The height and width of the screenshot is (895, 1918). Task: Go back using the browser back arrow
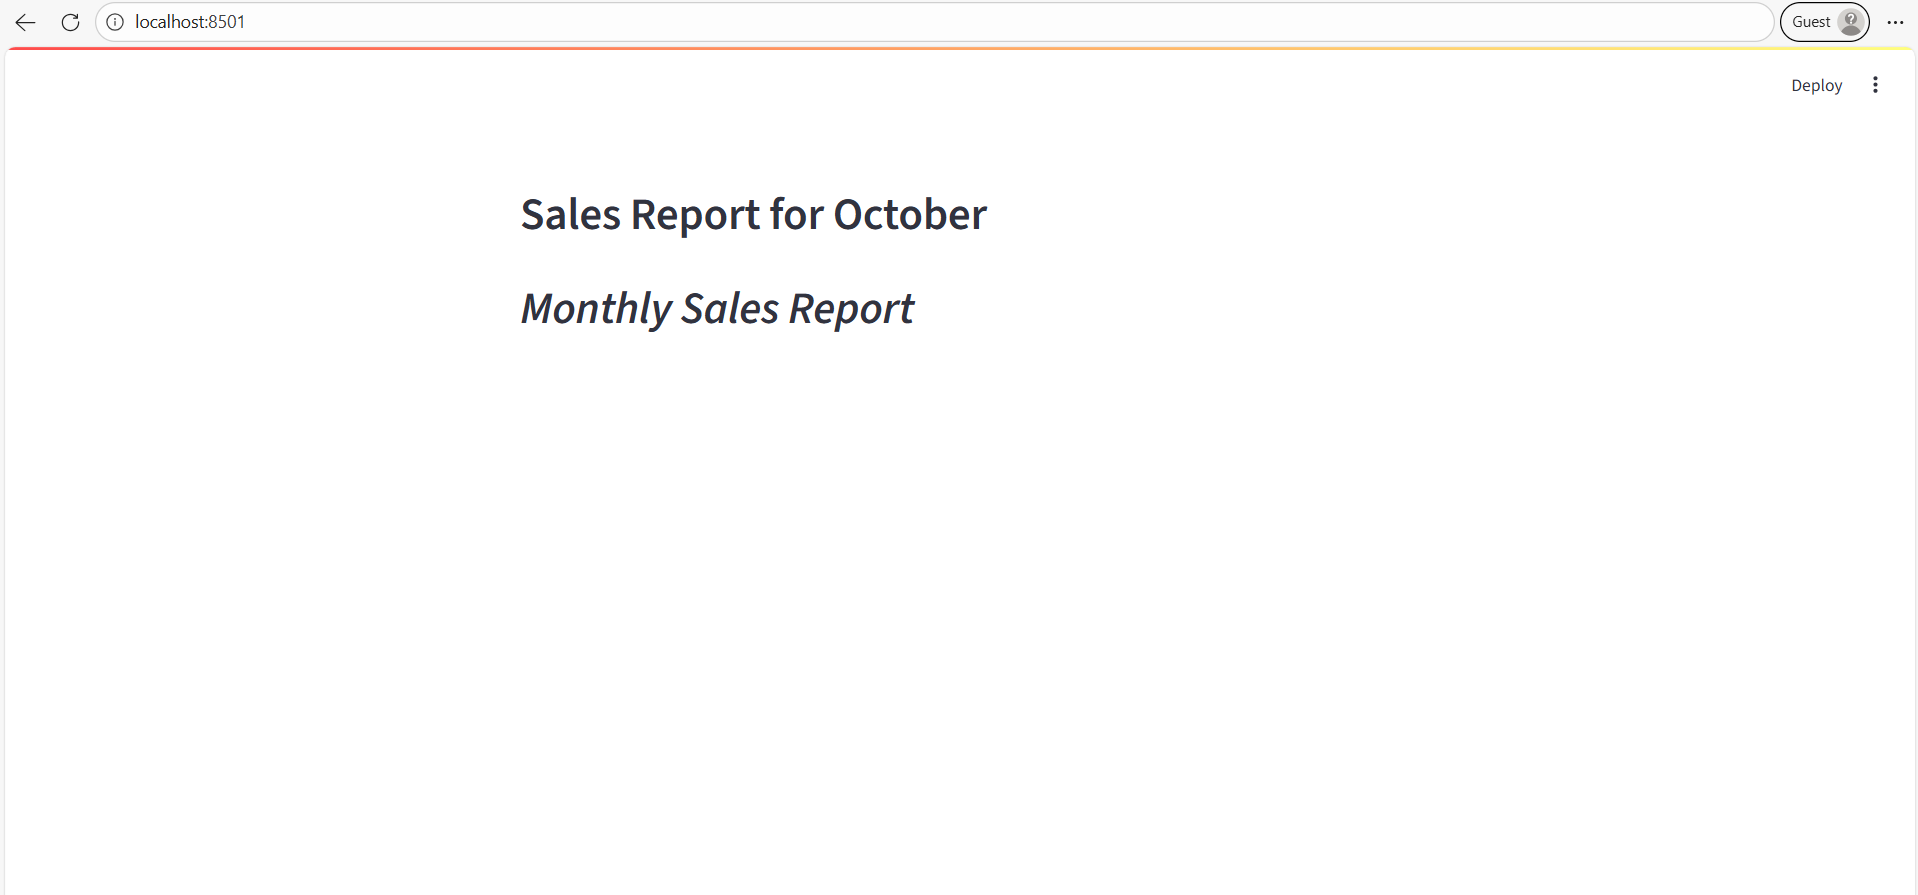pos(26,22)
